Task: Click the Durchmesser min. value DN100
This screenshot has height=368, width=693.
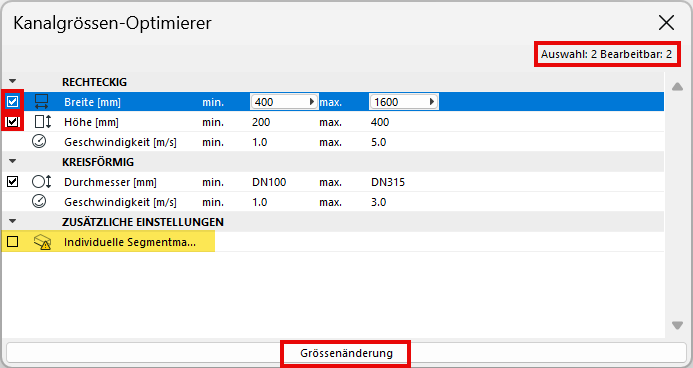Action: [269, 182]
